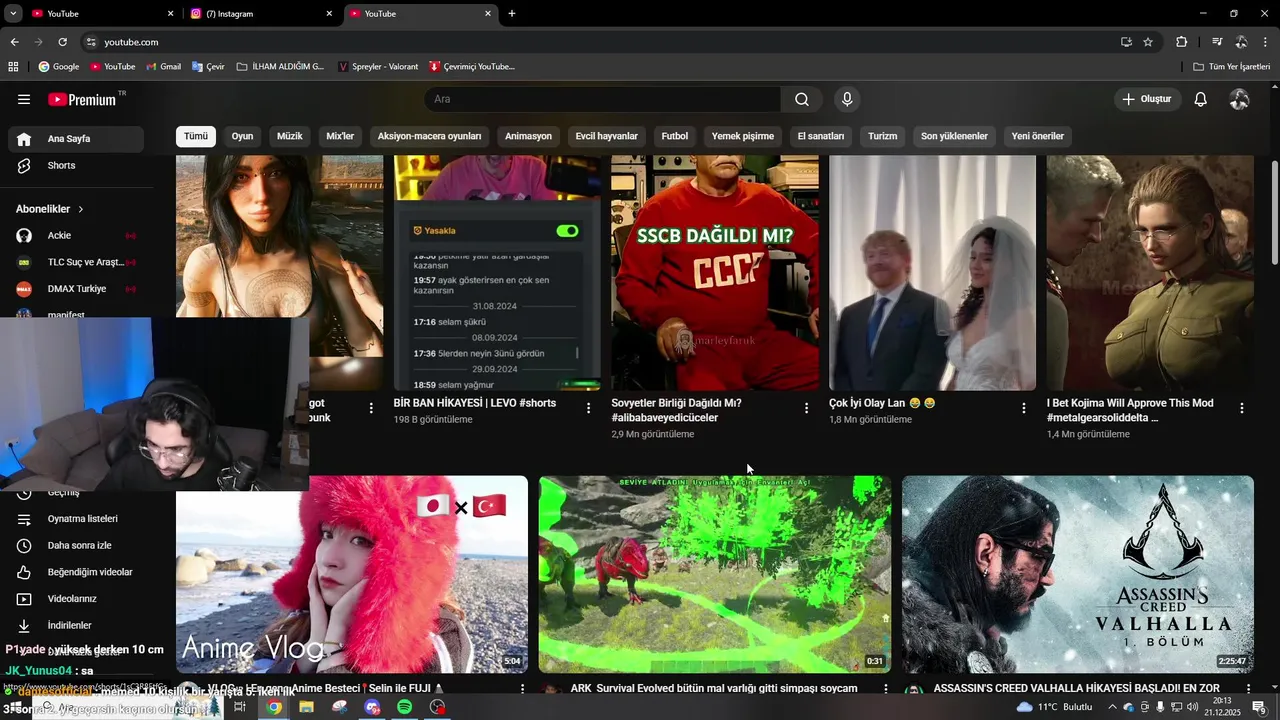Open İndirilenler in sidebar
Image resolution: width=1280 pixels, height=720 pixels.
click(76, 625)
